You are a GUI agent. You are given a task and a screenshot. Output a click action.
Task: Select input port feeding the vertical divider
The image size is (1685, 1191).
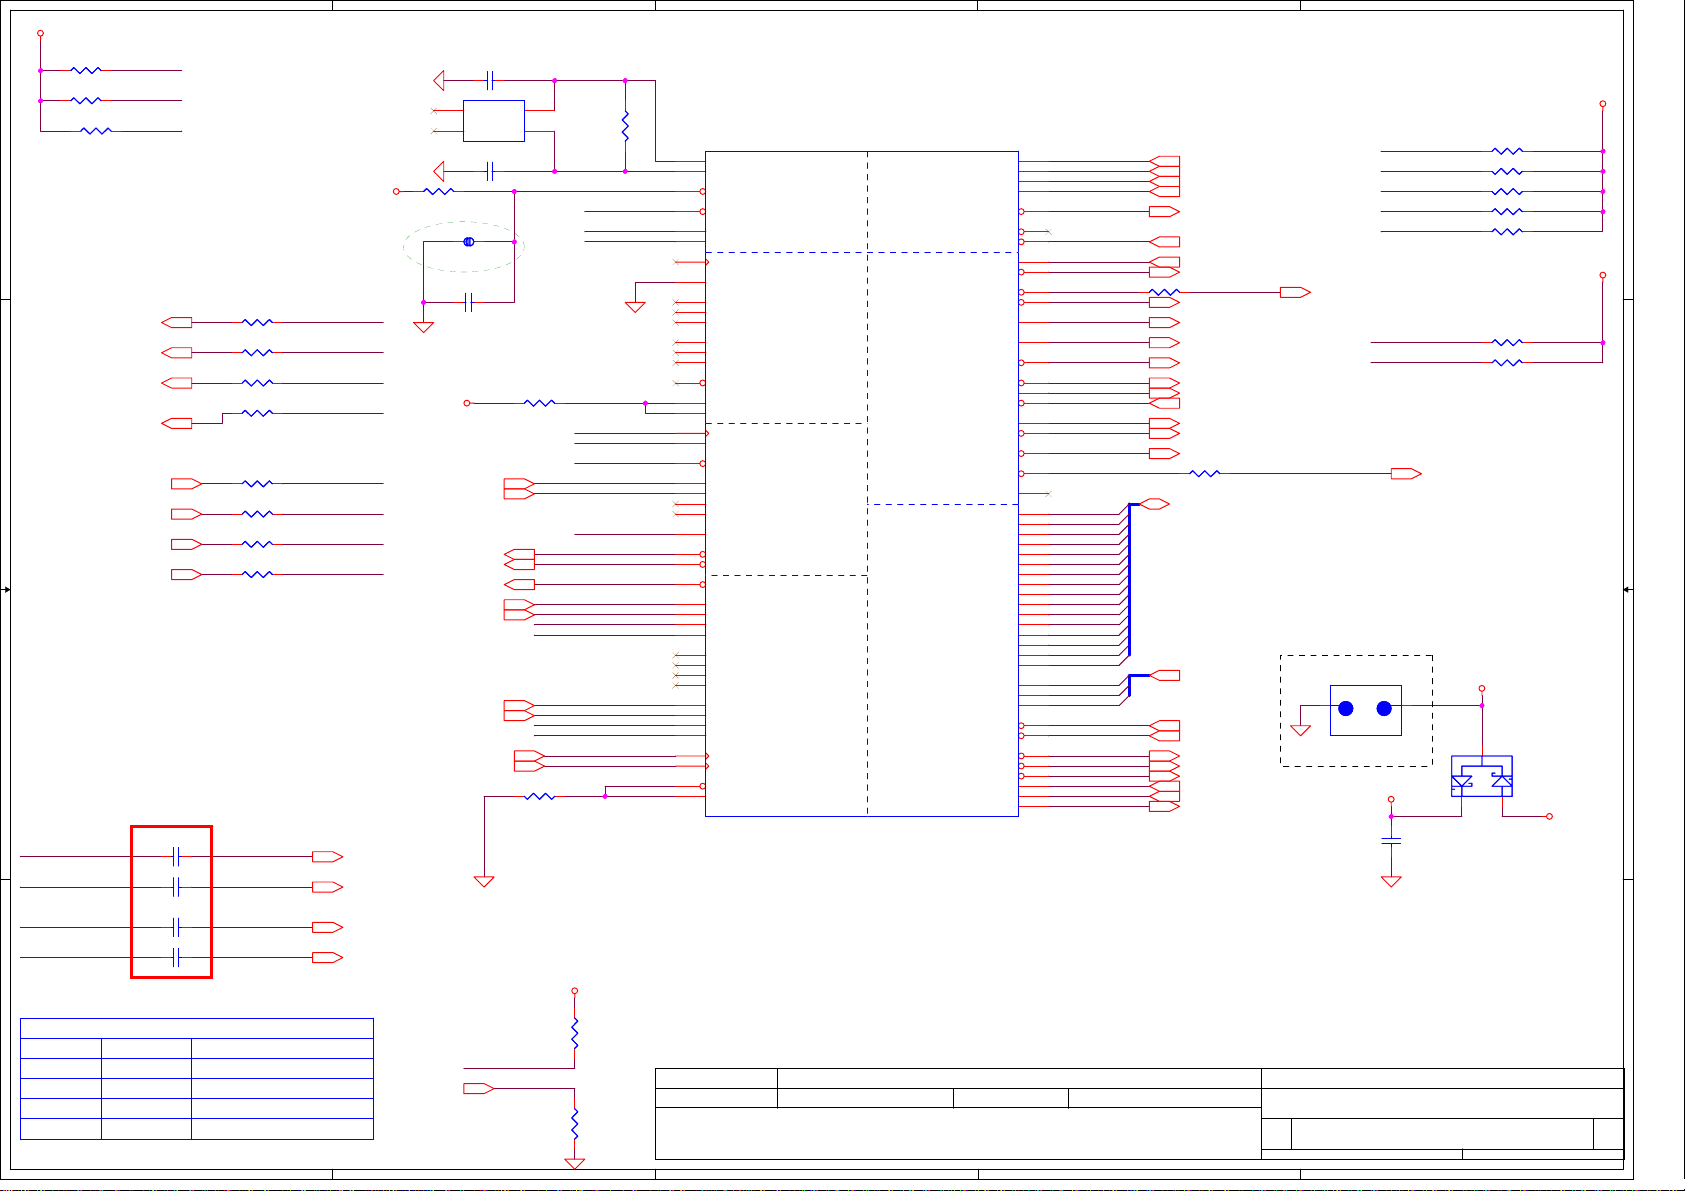coord(478,1088)
